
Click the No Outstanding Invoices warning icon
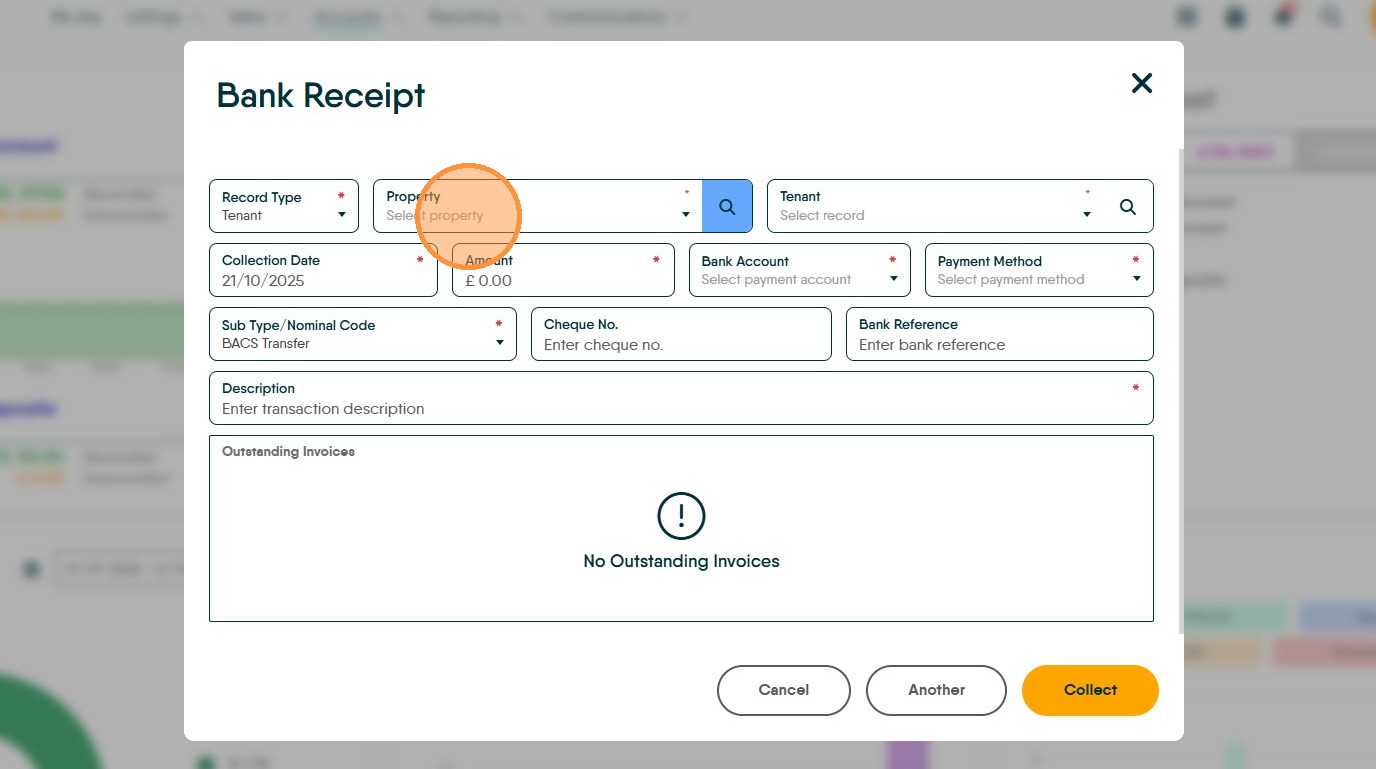[x=681, y=516]
